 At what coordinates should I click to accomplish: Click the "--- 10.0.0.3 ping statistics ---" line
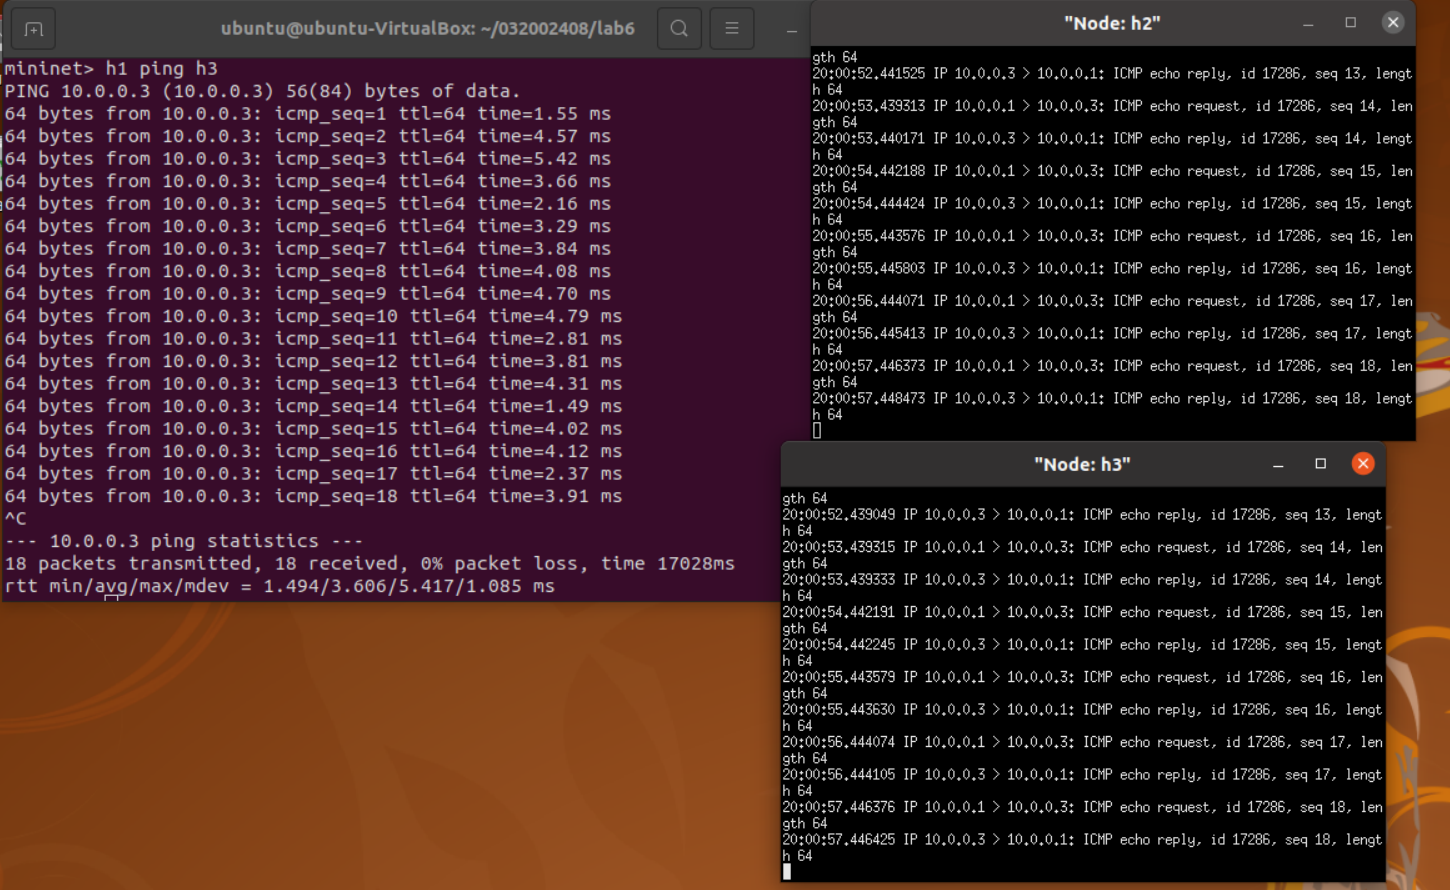(x=183, y=541)
